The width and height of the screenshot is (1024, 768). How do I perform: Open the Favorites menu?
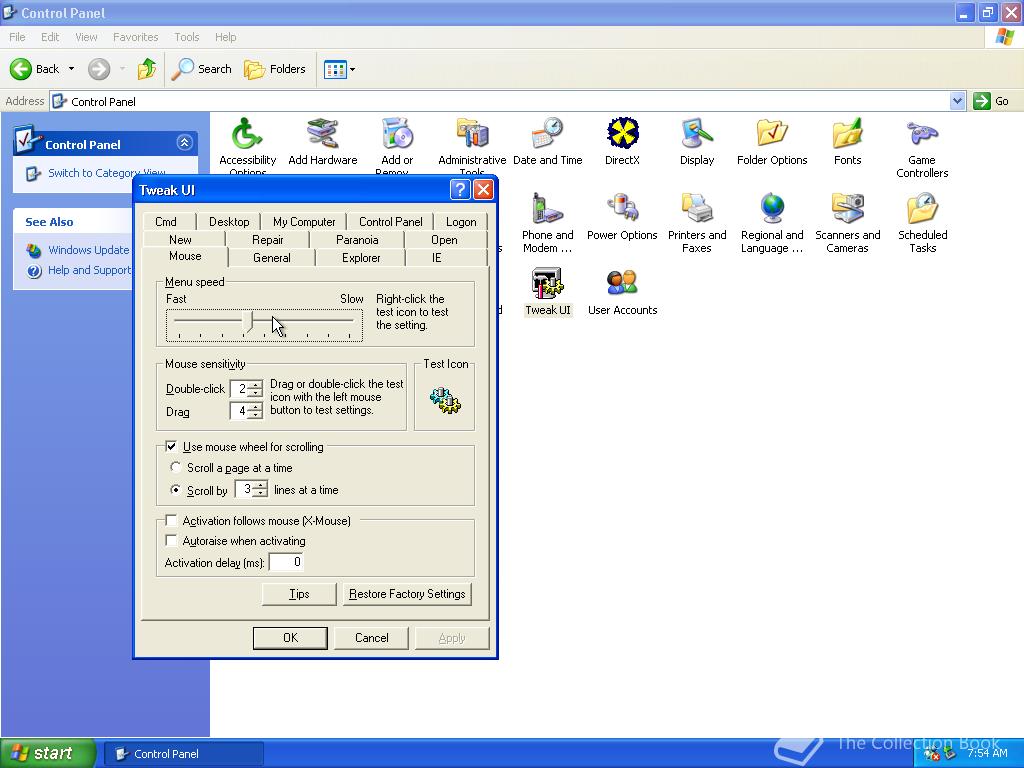click(135, 37)
